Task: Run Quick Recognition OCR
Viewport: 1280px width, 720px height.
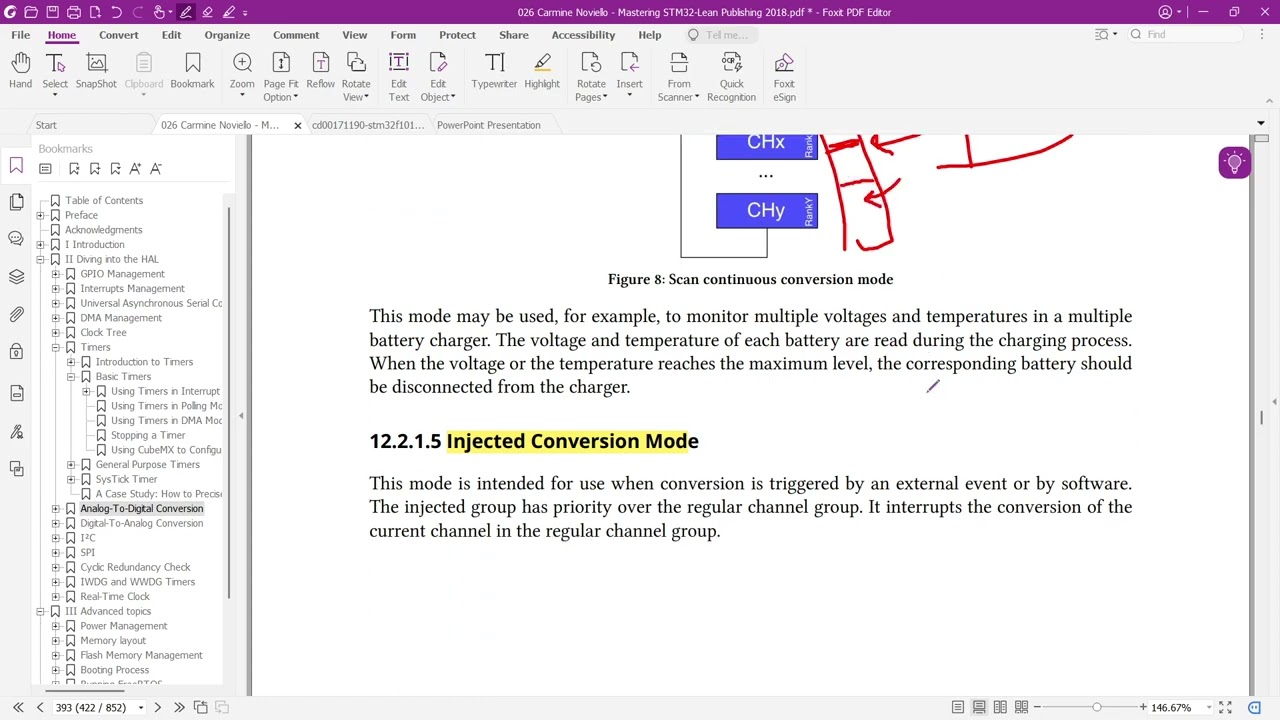Action: 731,77
